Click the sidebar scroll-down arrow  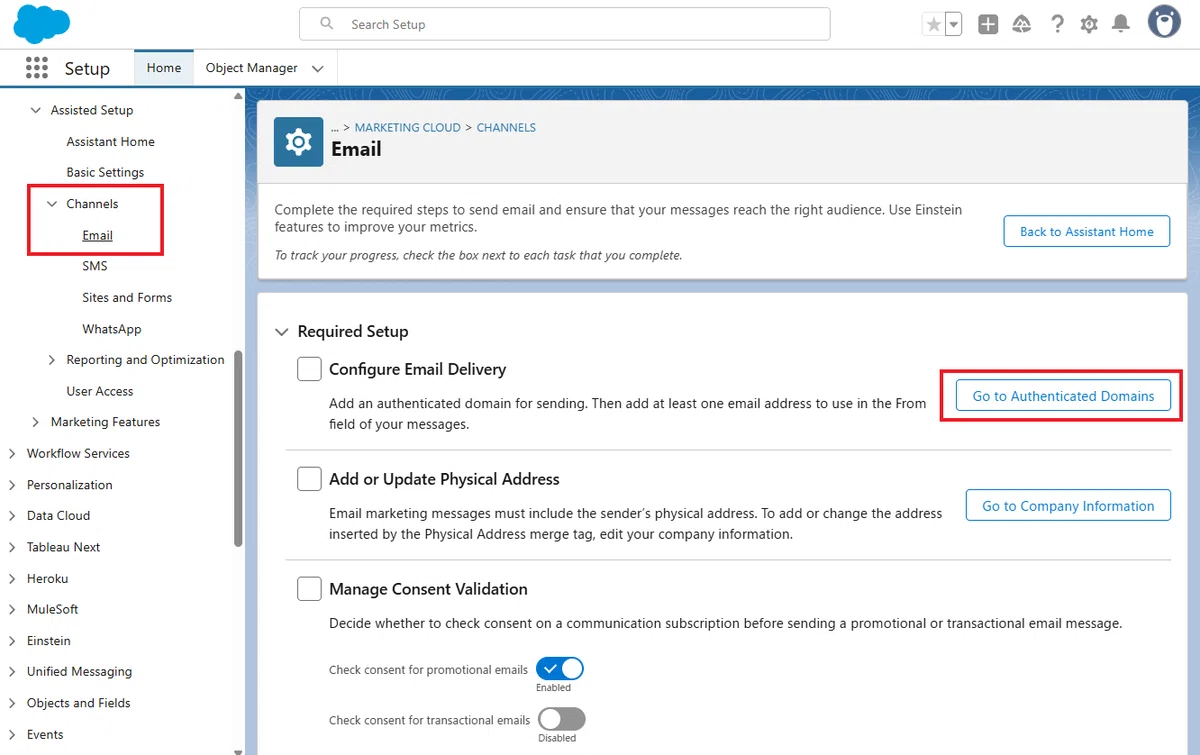click(238, 750)
